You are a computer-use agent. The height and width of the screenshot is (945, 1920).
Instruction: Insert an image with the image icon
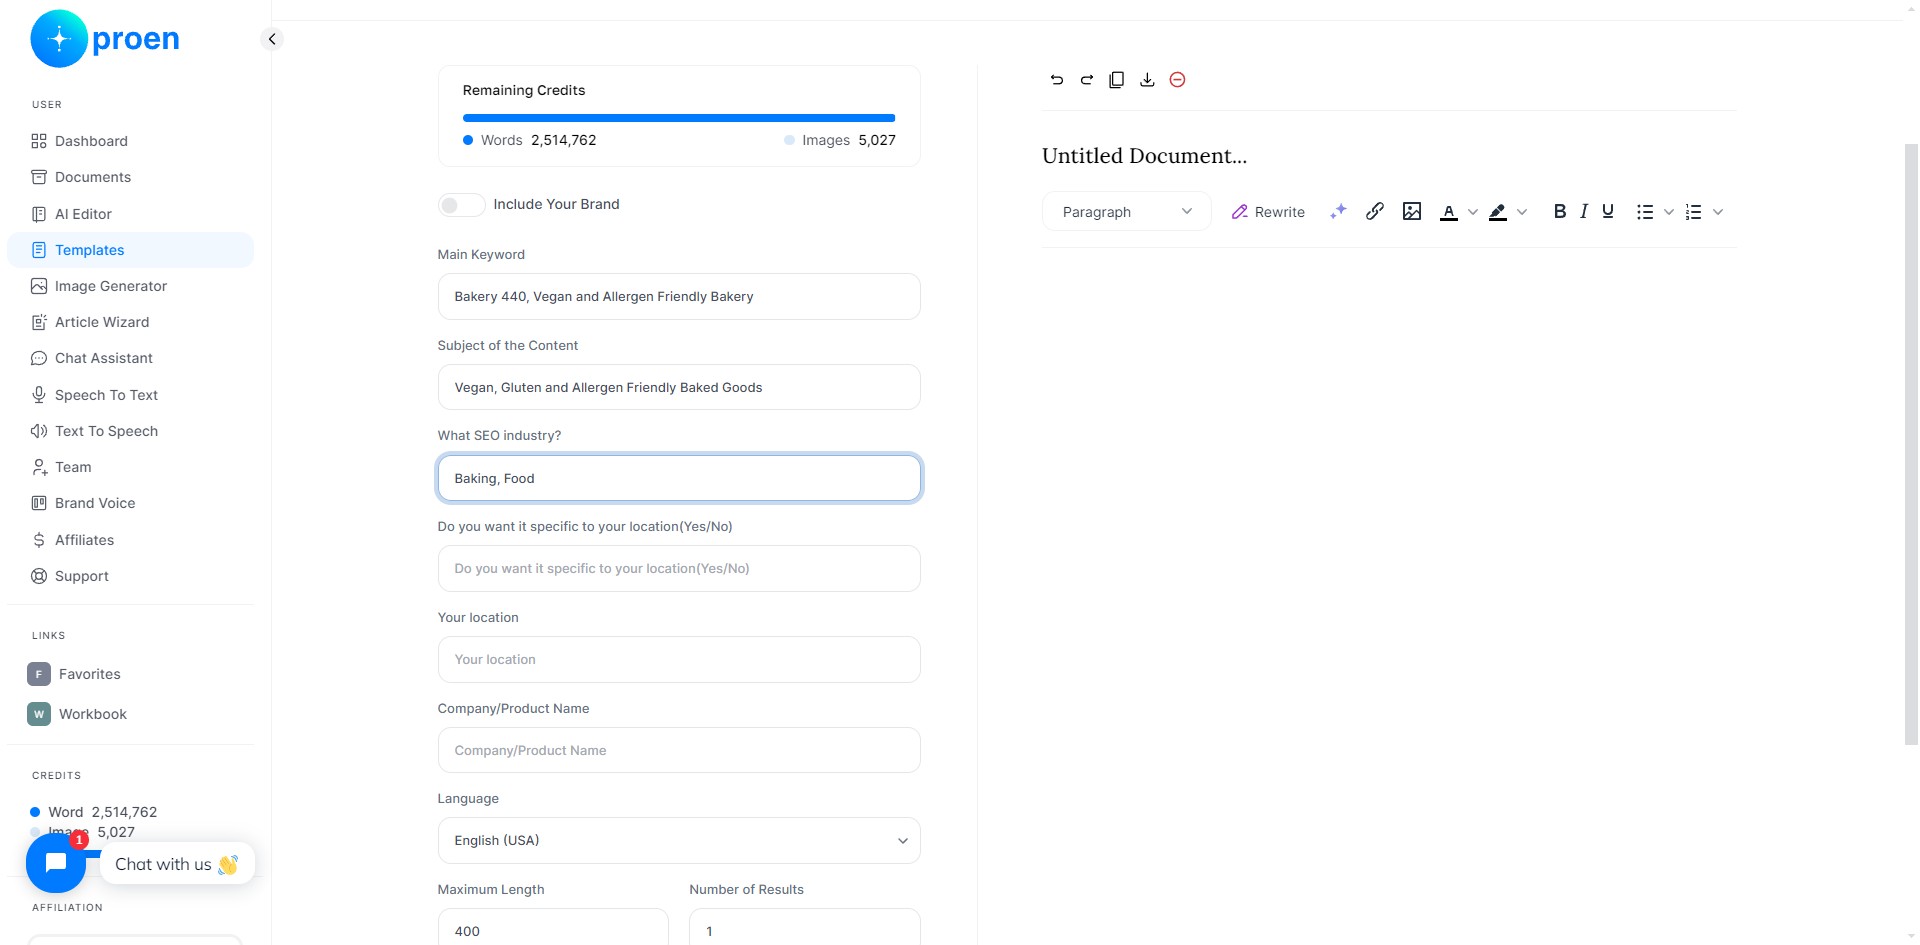pos(1412,211)
